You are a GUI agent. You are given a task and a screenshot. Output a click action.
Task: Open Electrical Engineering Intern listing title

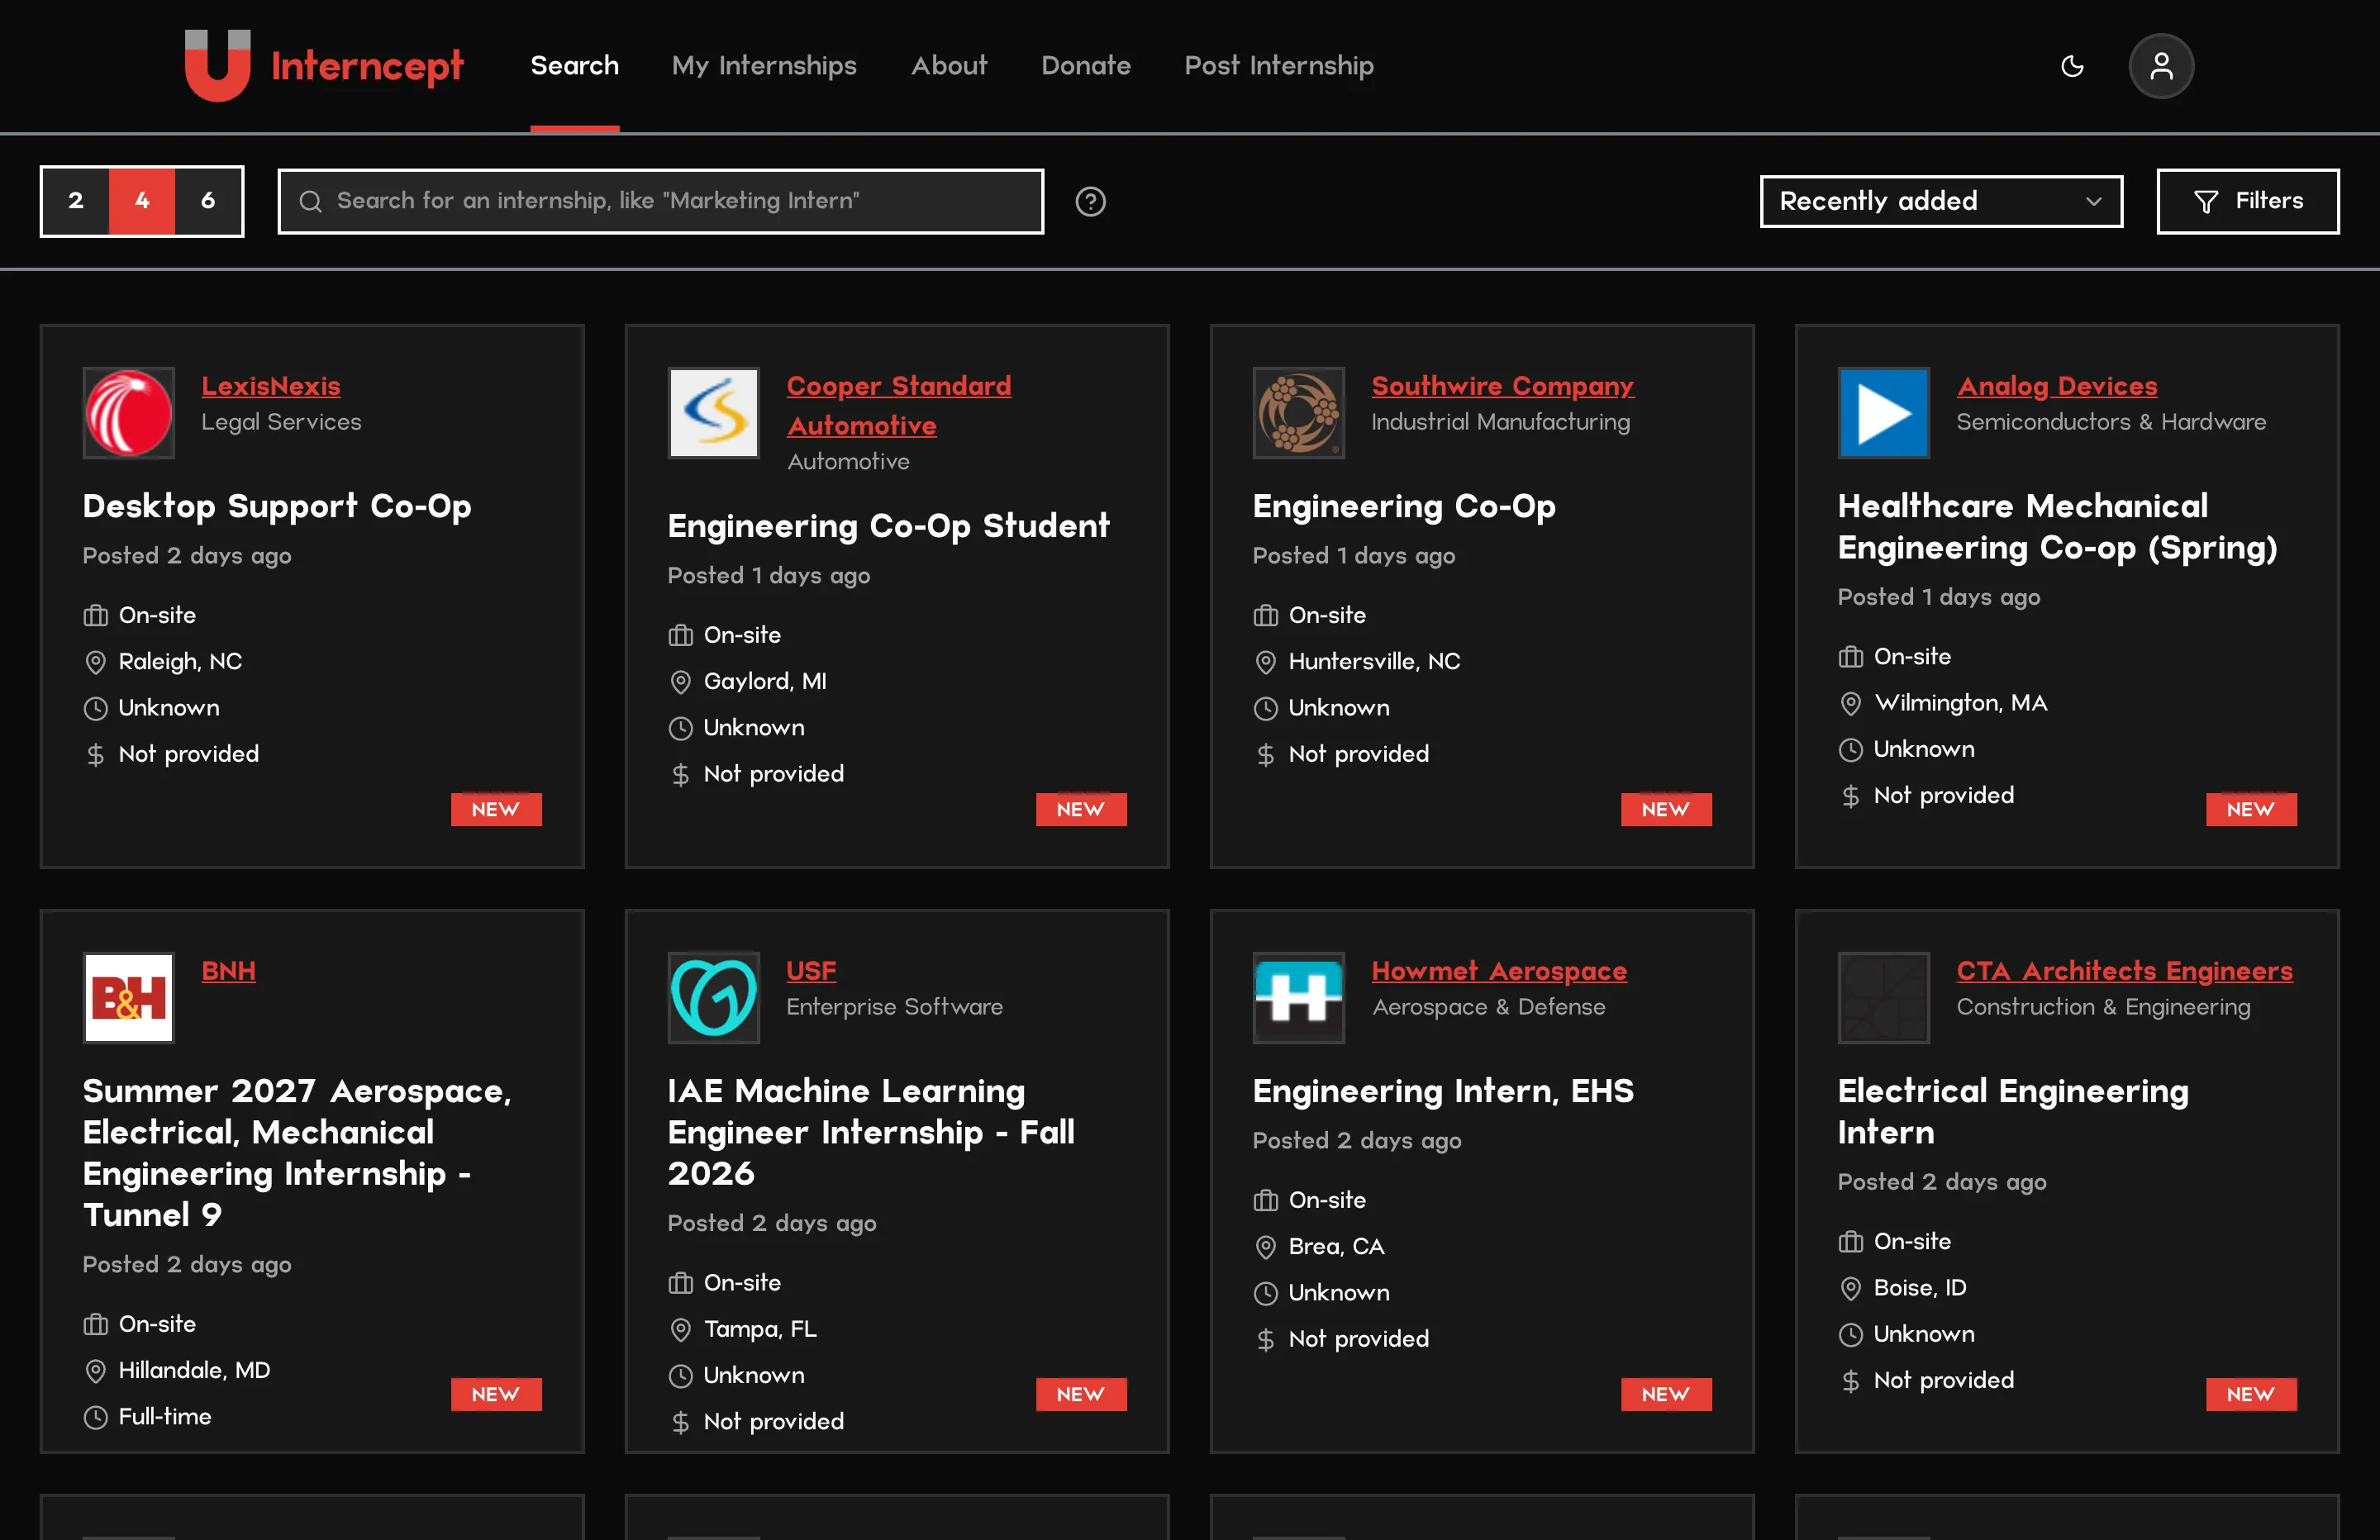click(x=2013, y=1112)
